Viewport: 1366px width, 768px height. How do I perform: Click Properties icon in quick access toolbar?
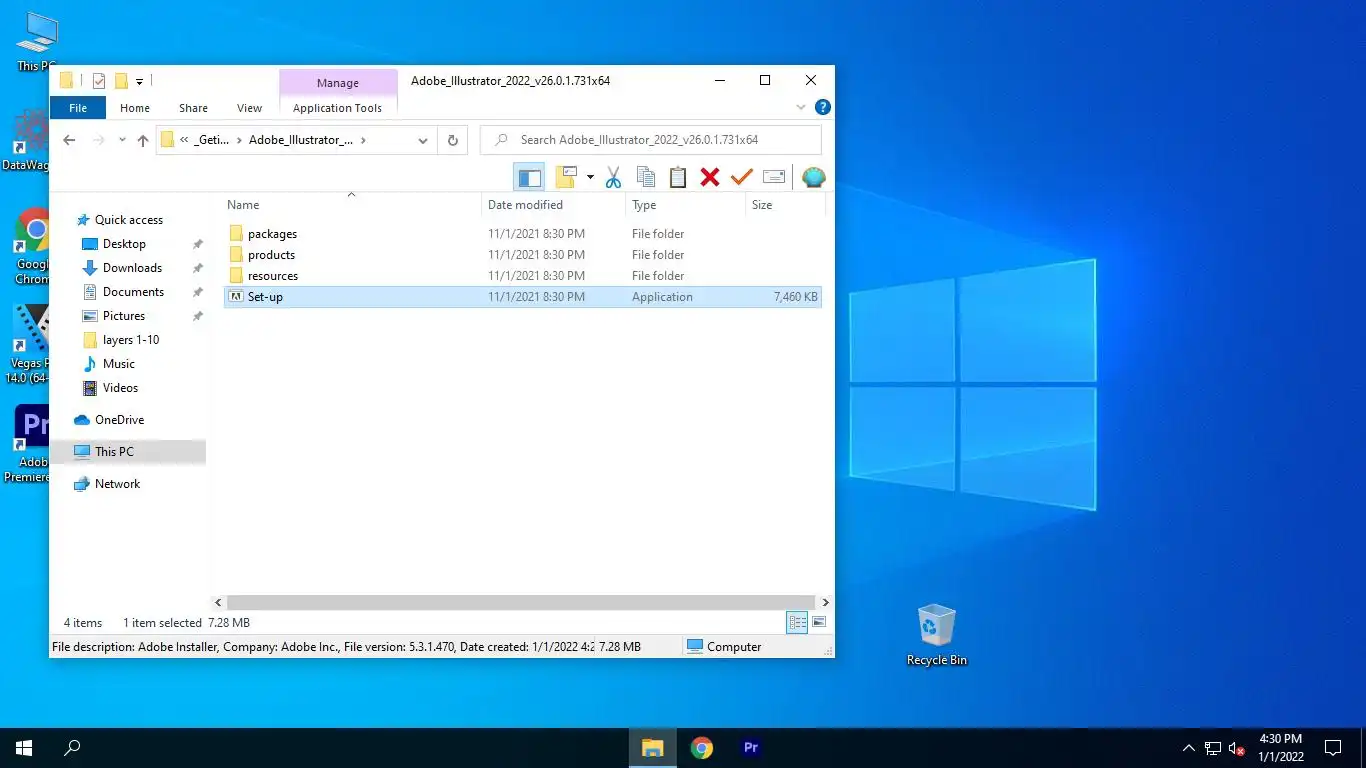(98, 81)
